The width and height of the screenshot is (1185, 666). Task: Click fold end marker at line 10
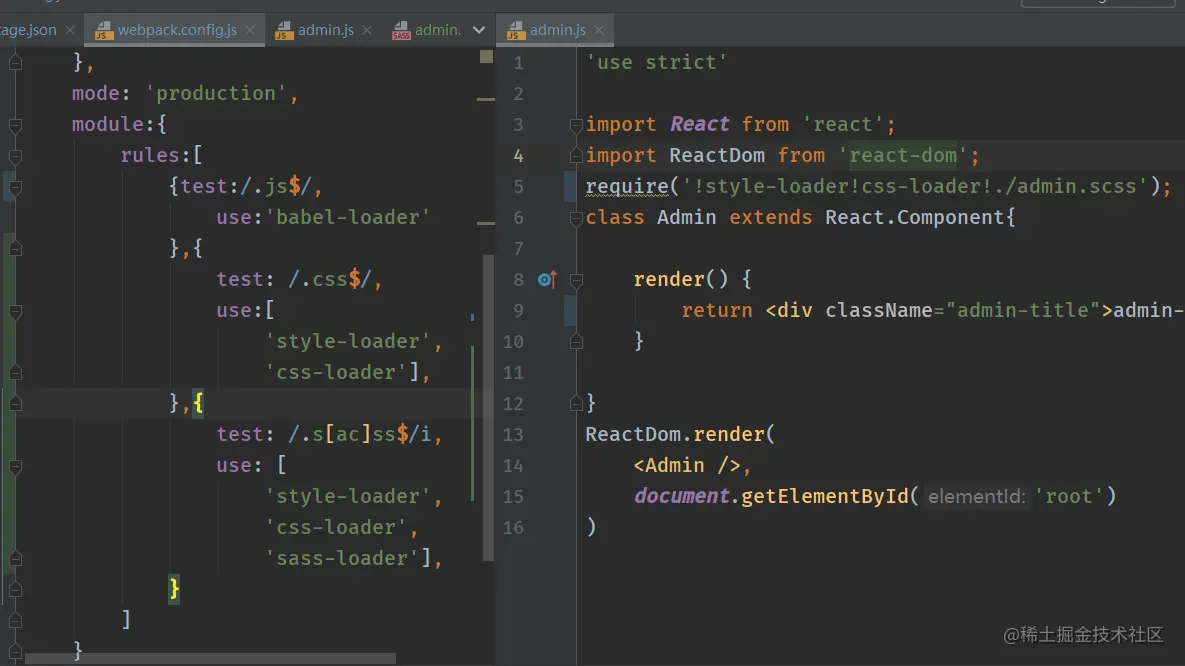[x=576, y=342]
